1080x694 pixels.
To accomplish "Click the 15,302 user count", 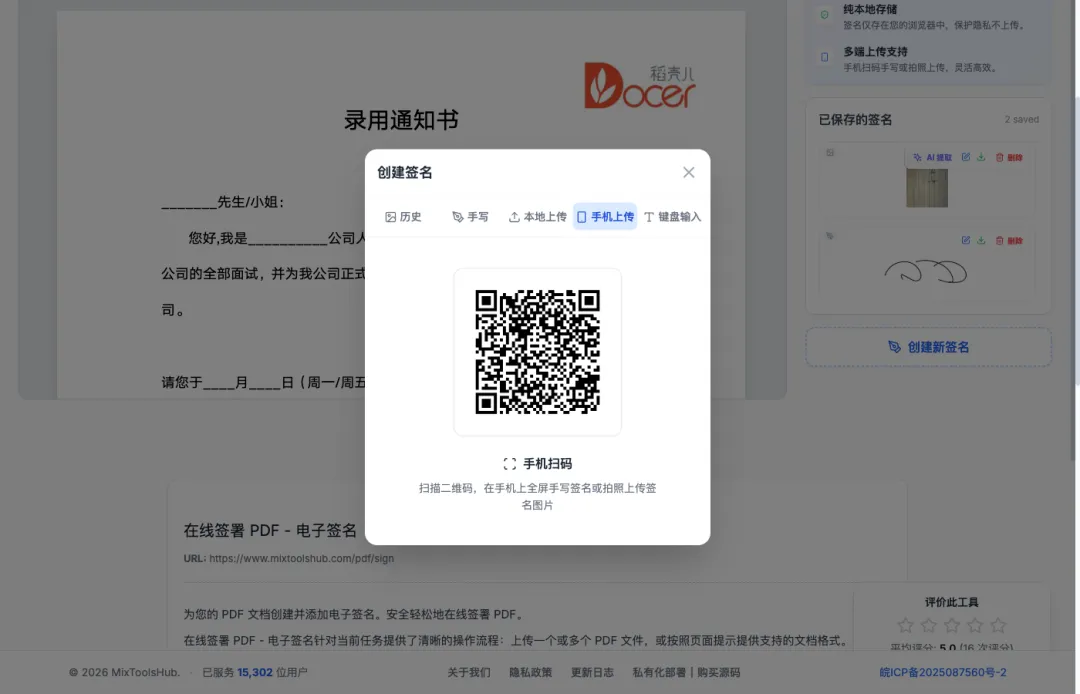I will point(255,672).
